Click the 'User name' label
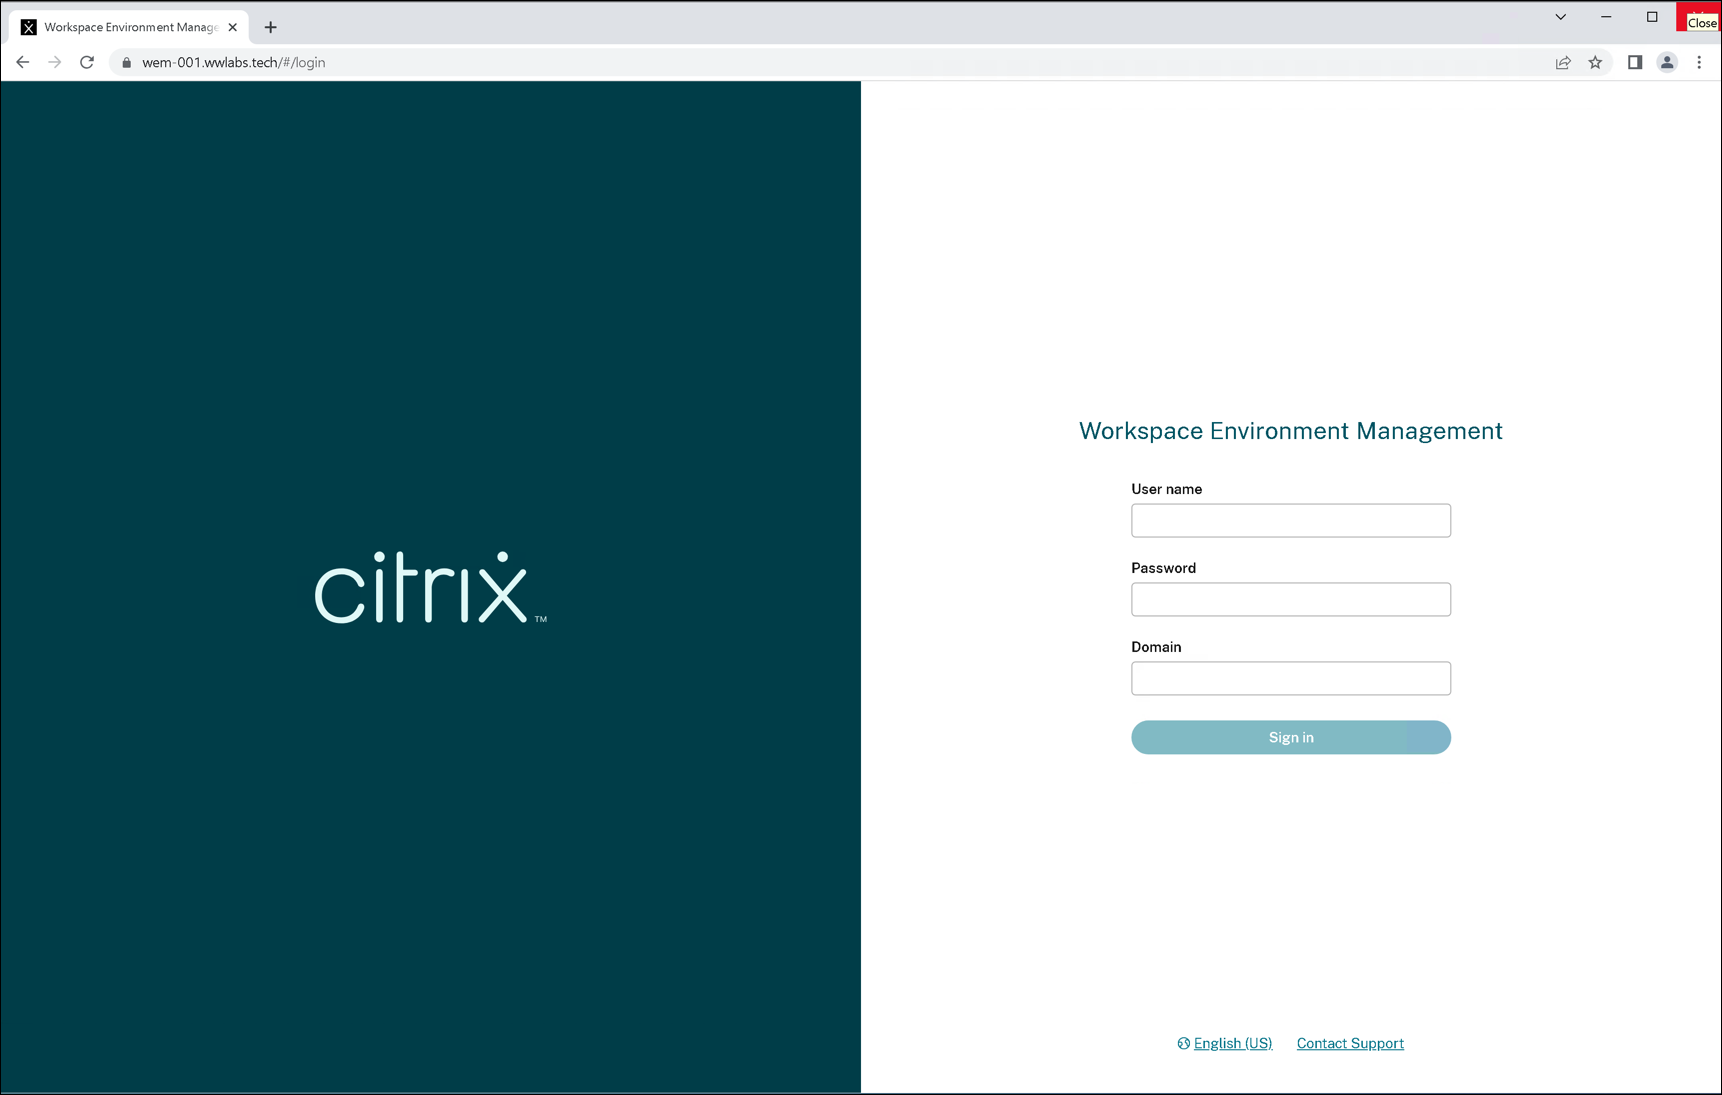The image size is (1722, 1095). click(1167, 489)
